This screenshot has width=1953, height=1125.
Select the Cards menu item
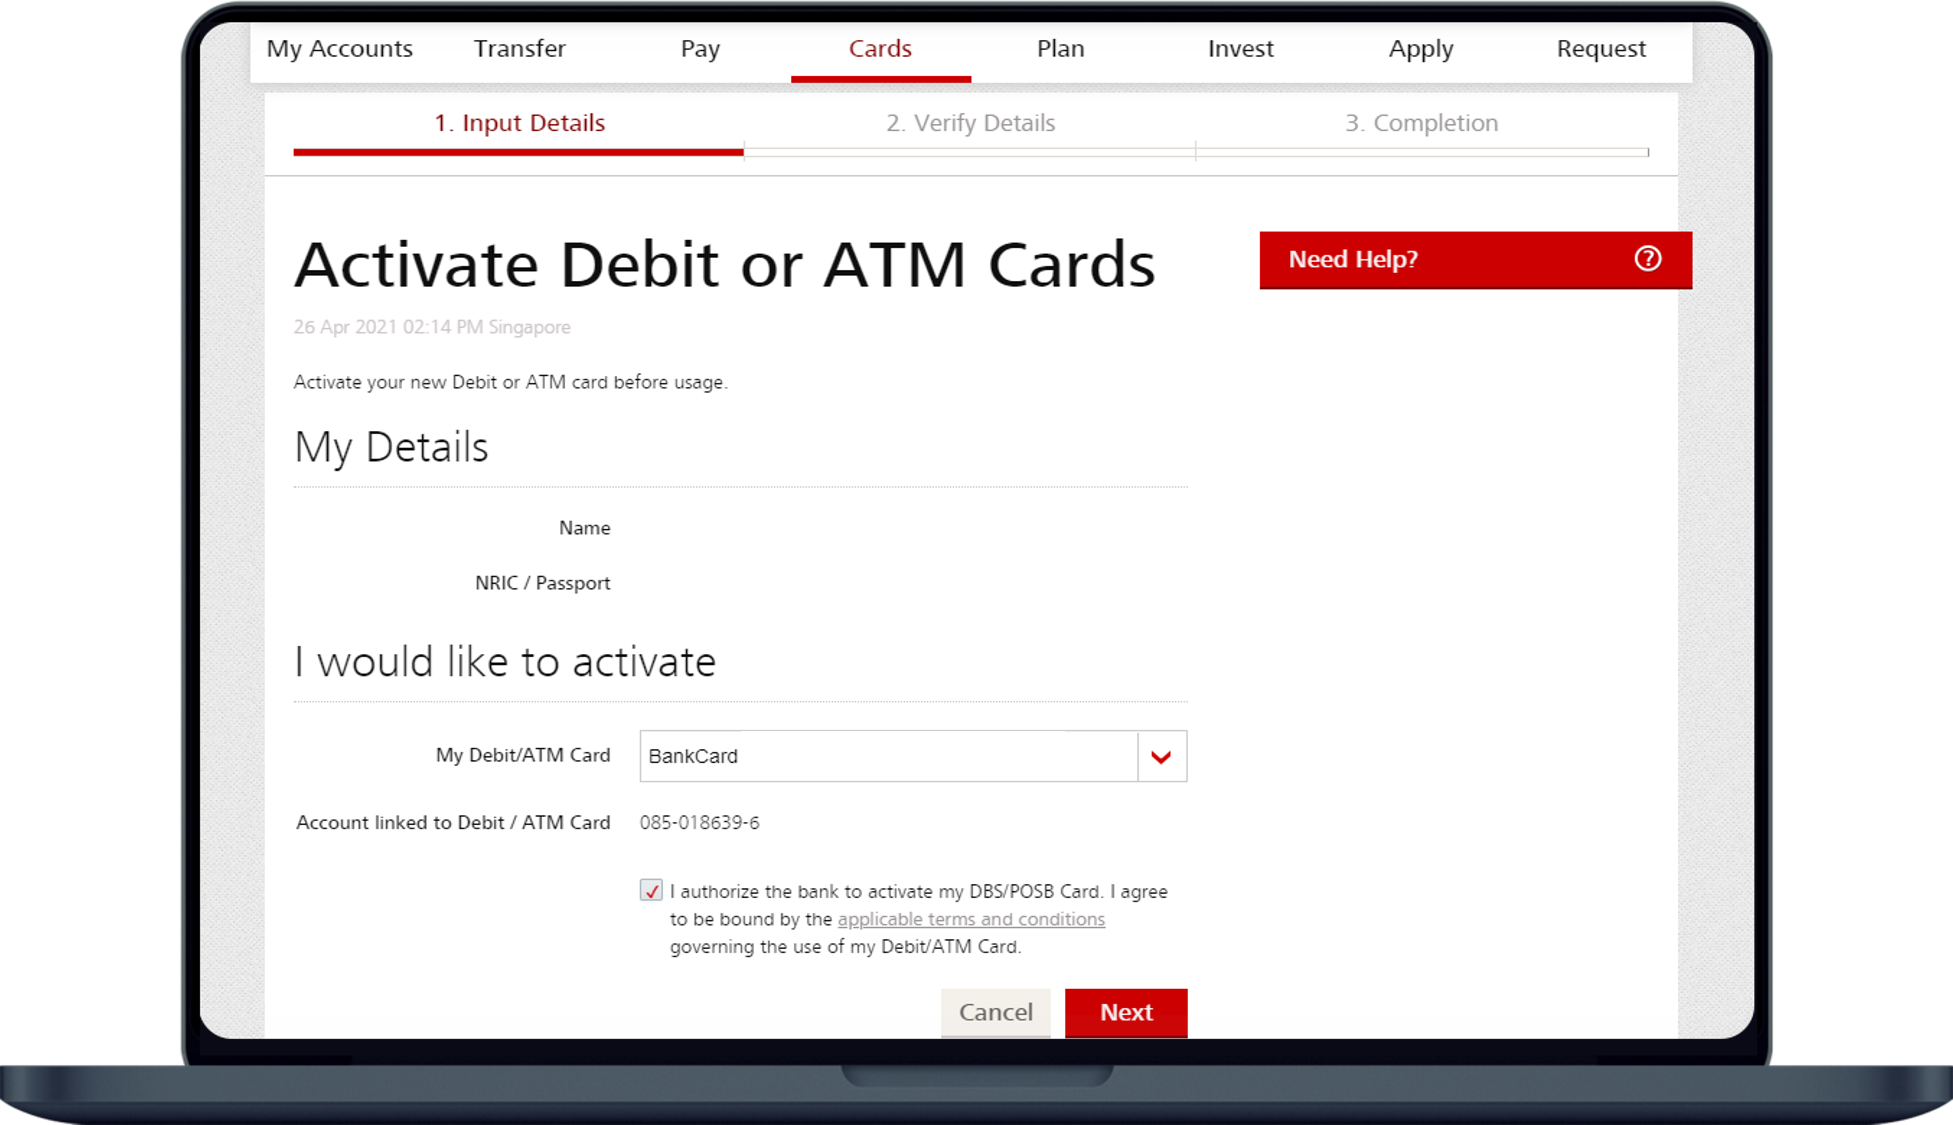point(880,48)
